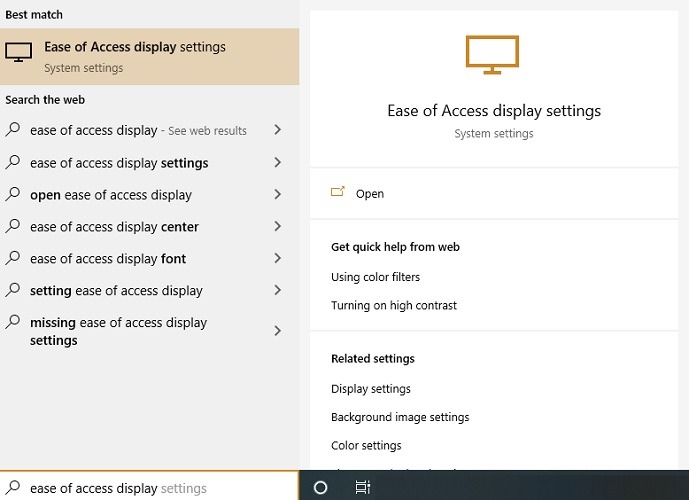Choose the 'open ease of access display' suggestion
The width and height of the screenshot is (689, 500).
point(149,195)
